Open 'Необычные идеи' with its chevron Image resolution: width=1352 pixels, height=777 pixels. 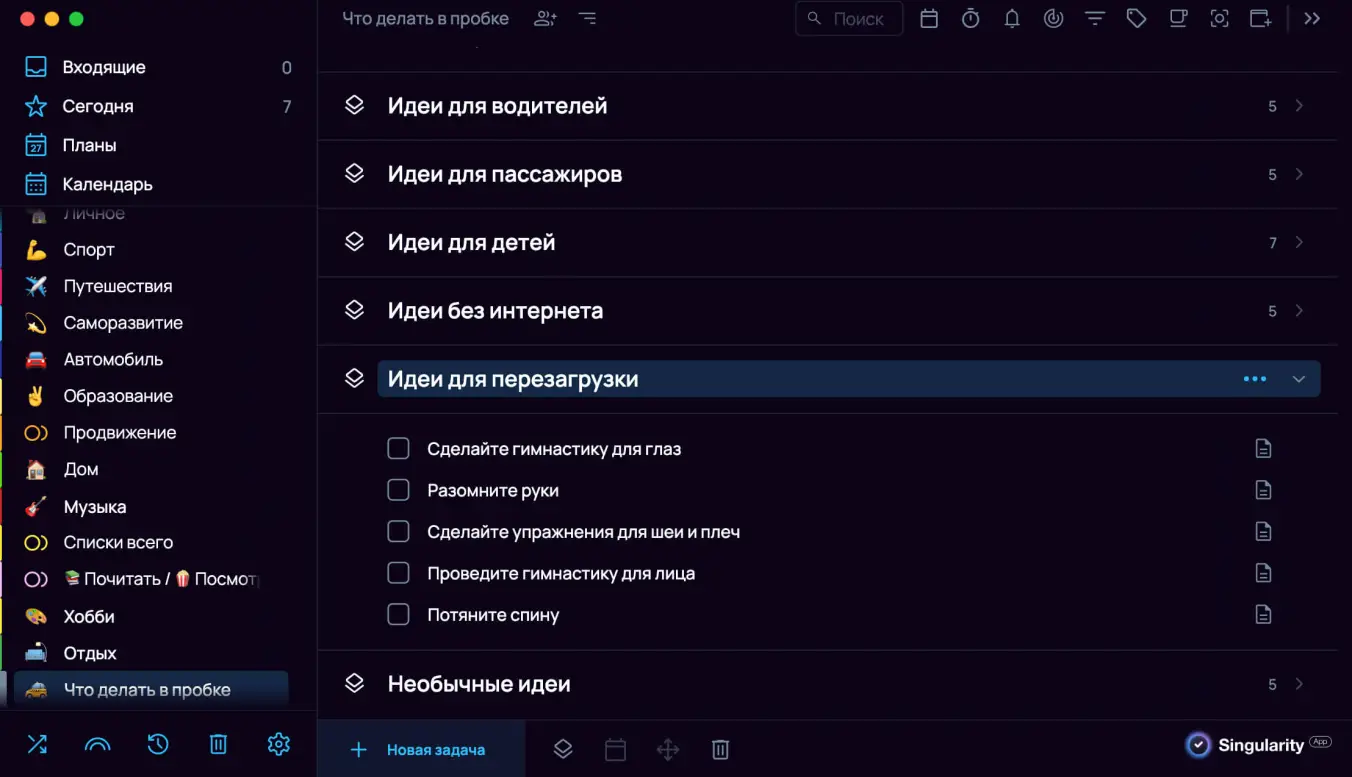tap(1299, 683)
